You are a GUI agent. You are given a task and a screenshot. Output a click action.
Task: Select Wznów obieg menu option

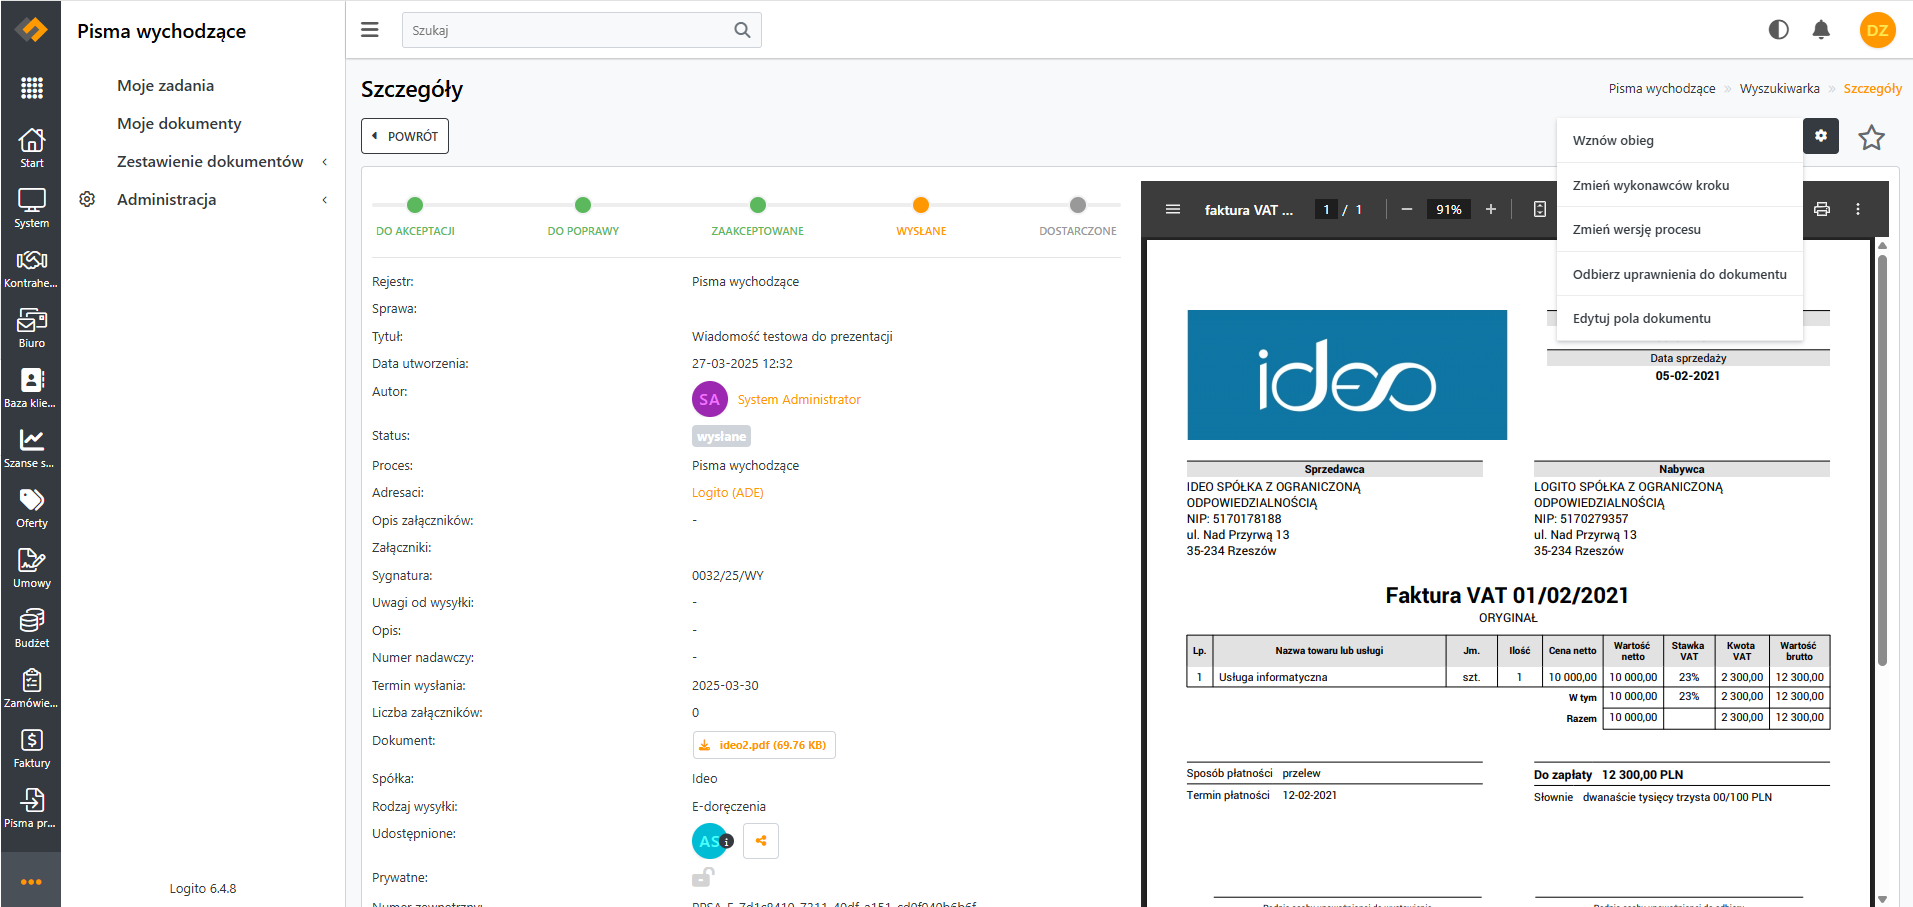1679,140
